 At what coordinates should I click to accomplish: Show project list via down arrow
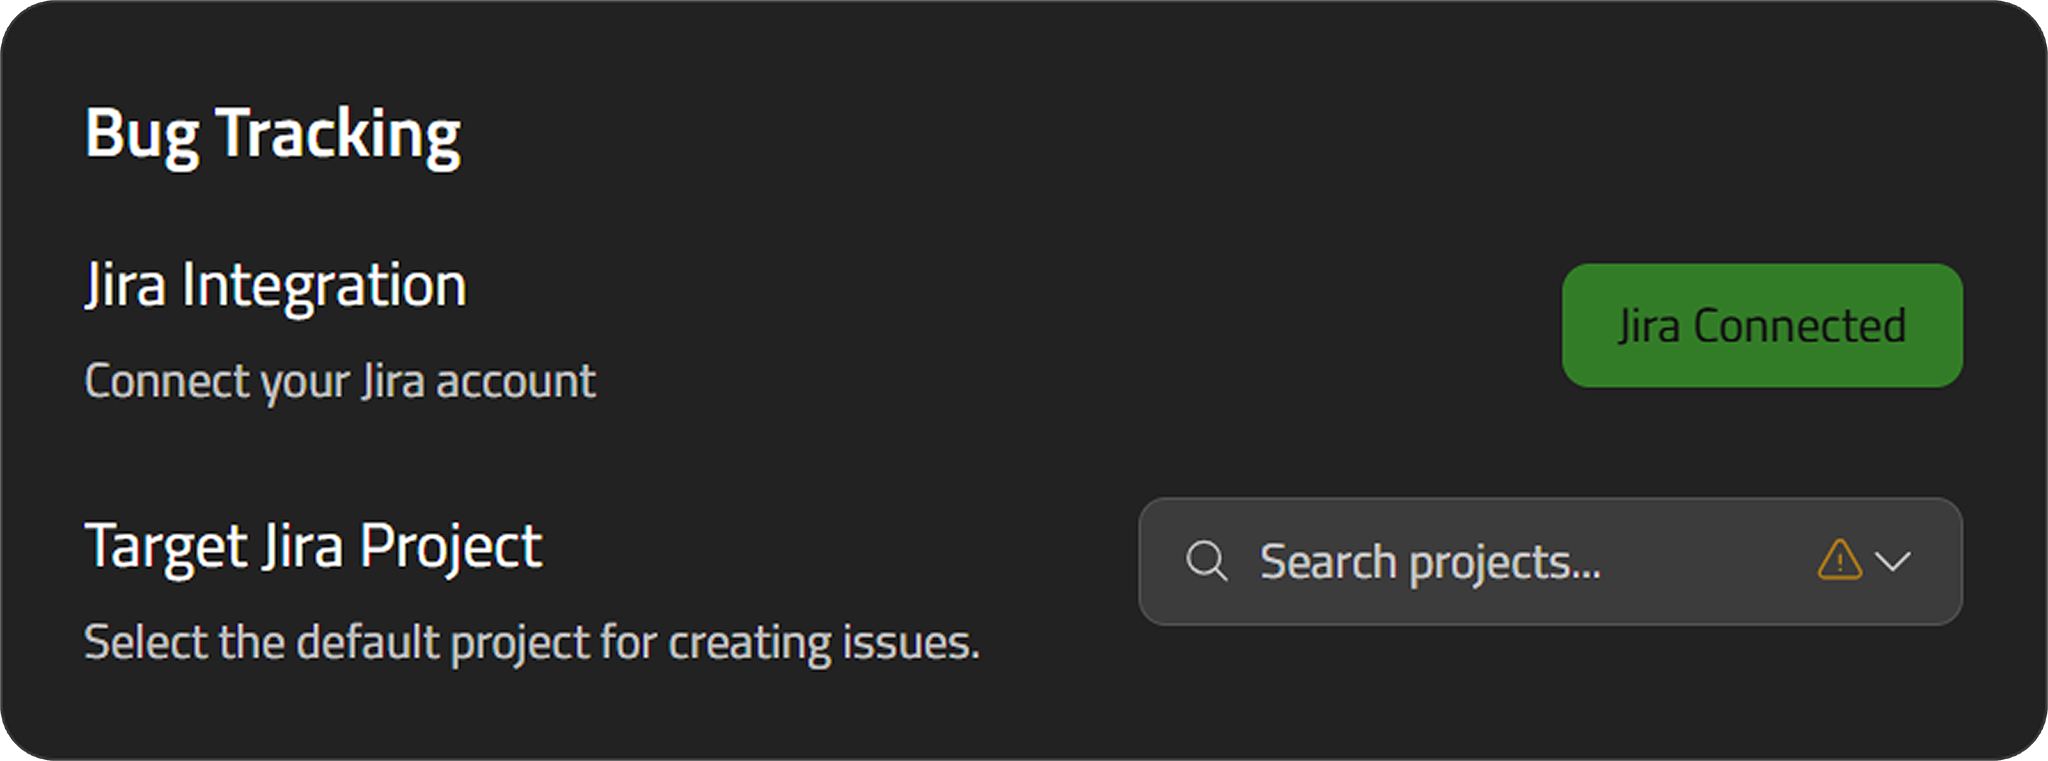point(1893,561)
